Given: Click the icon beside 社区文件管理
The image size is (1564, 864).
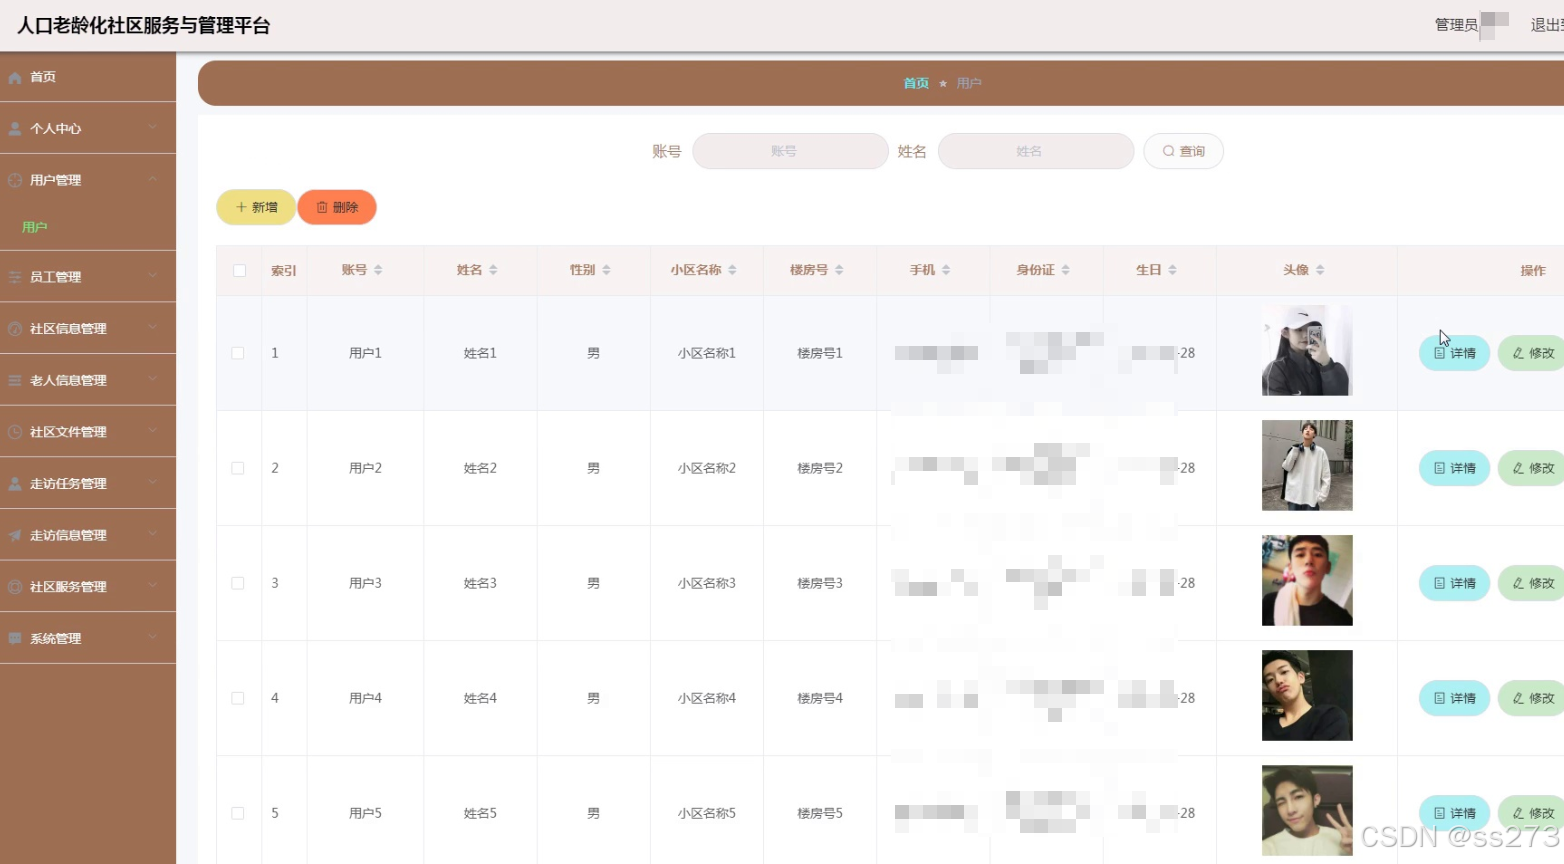Looking at the screenshot, I should [15, 432].
